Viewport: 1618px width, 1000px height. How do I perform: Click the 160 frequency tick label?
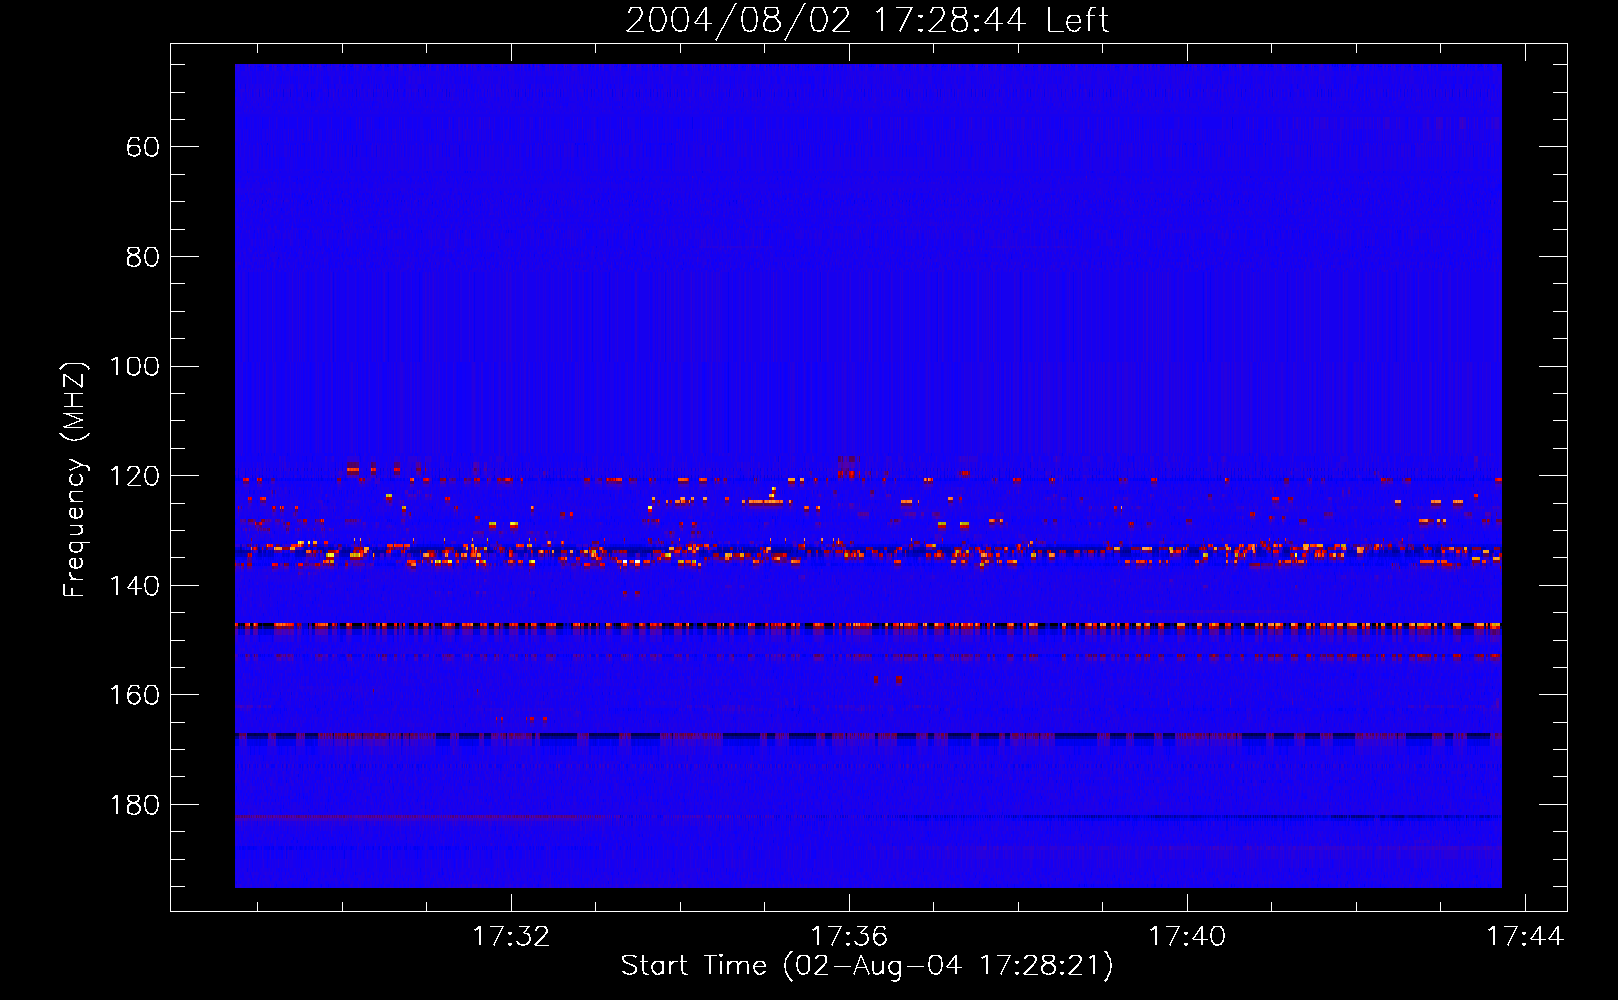tap(134, 696)
